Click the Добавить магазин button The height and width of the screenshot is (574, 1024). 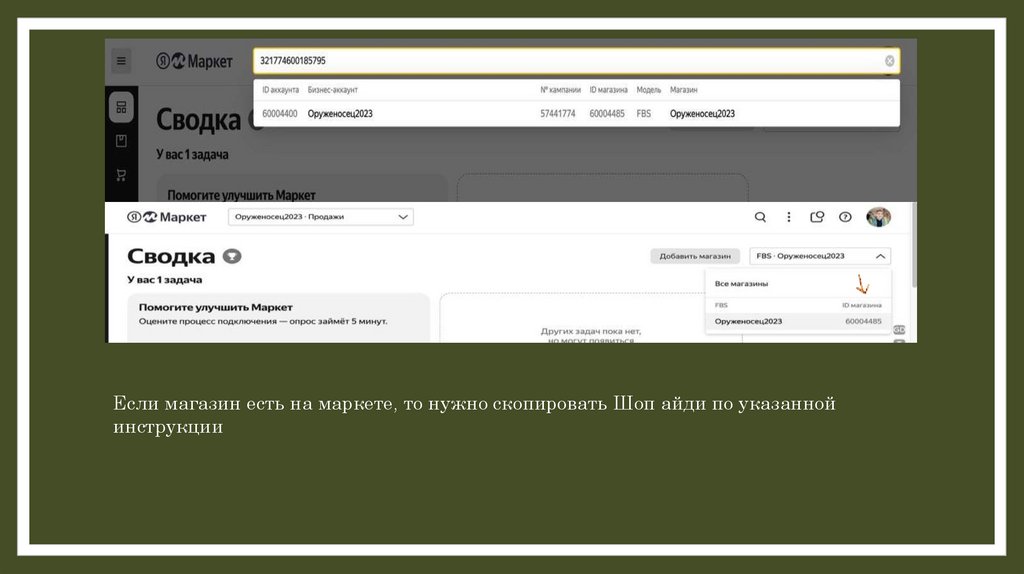tap(695, 256)
